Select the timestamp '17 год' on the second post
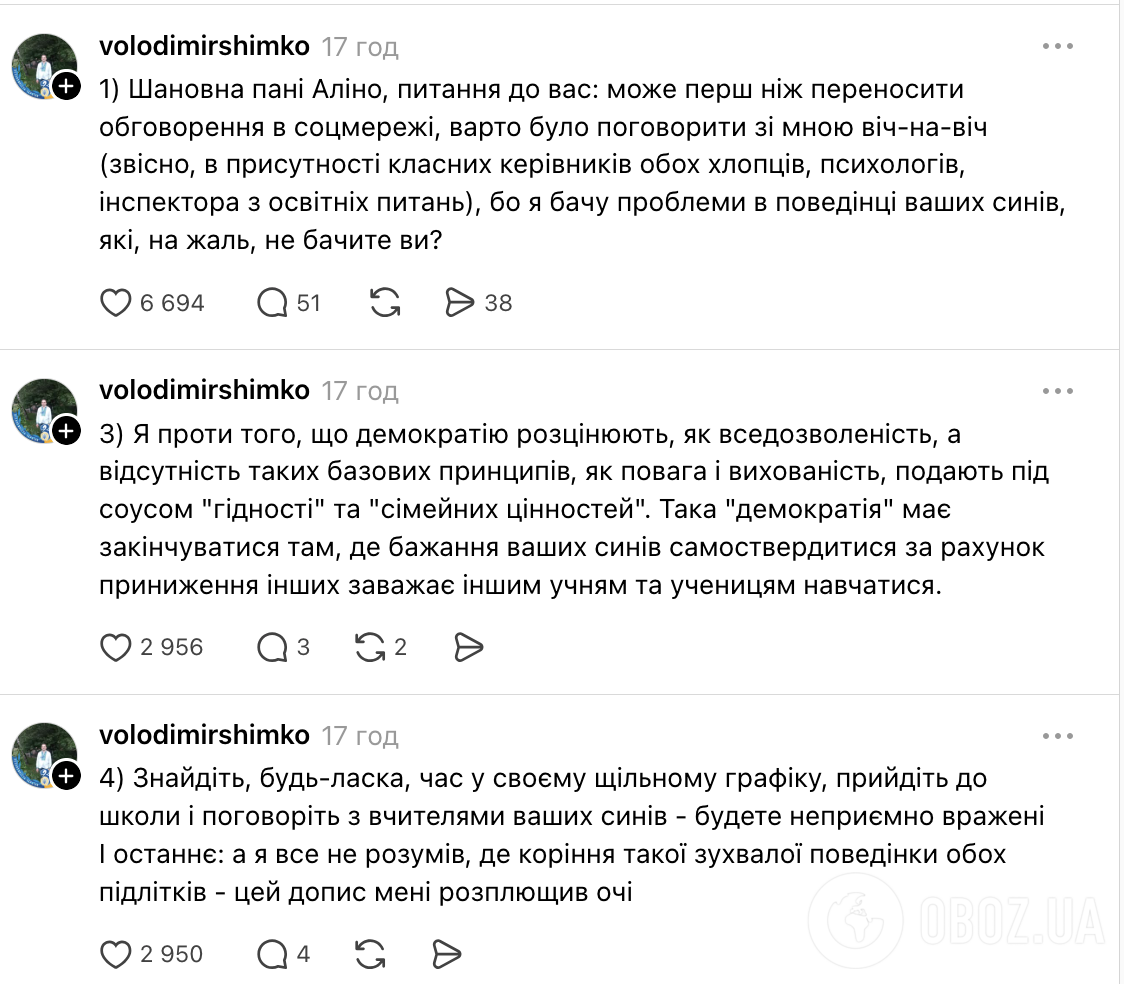This screenshot has width=1124, height=984. 360,391
